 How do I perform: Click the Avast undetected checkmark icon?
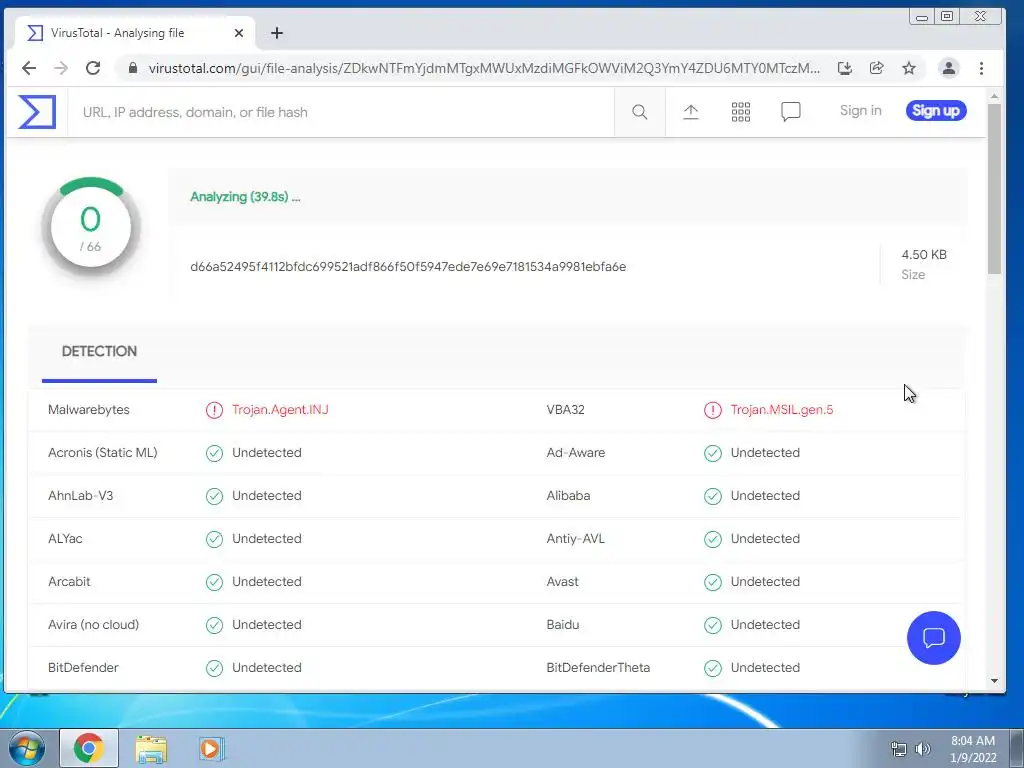[712, 582]
